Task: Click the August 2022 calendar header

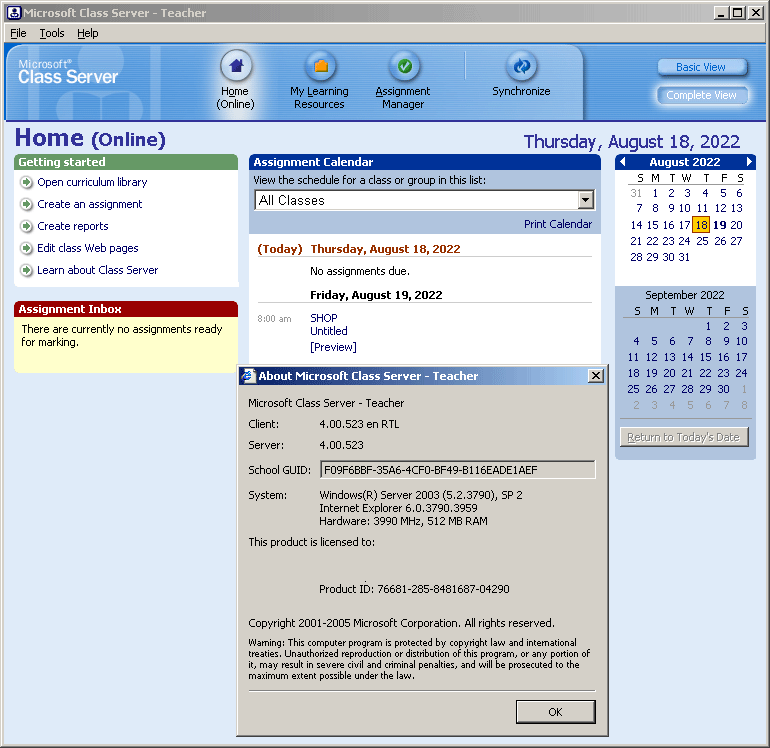Action: (x=685, y=162)
